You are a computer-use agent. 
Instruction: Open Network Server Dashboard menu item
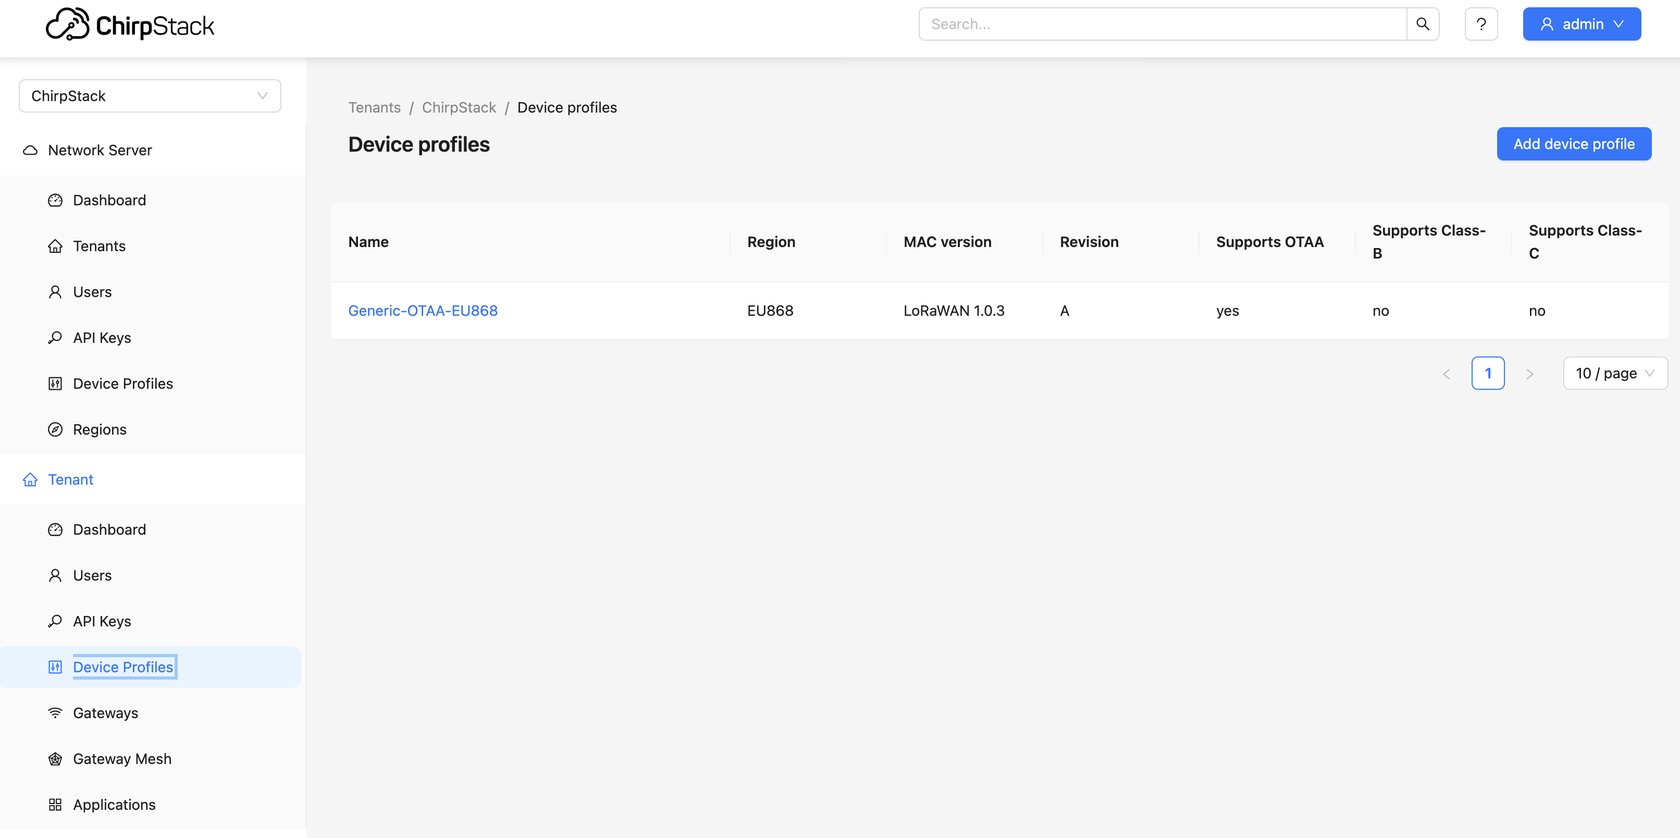pyautogui.click(x=152, y=200)
